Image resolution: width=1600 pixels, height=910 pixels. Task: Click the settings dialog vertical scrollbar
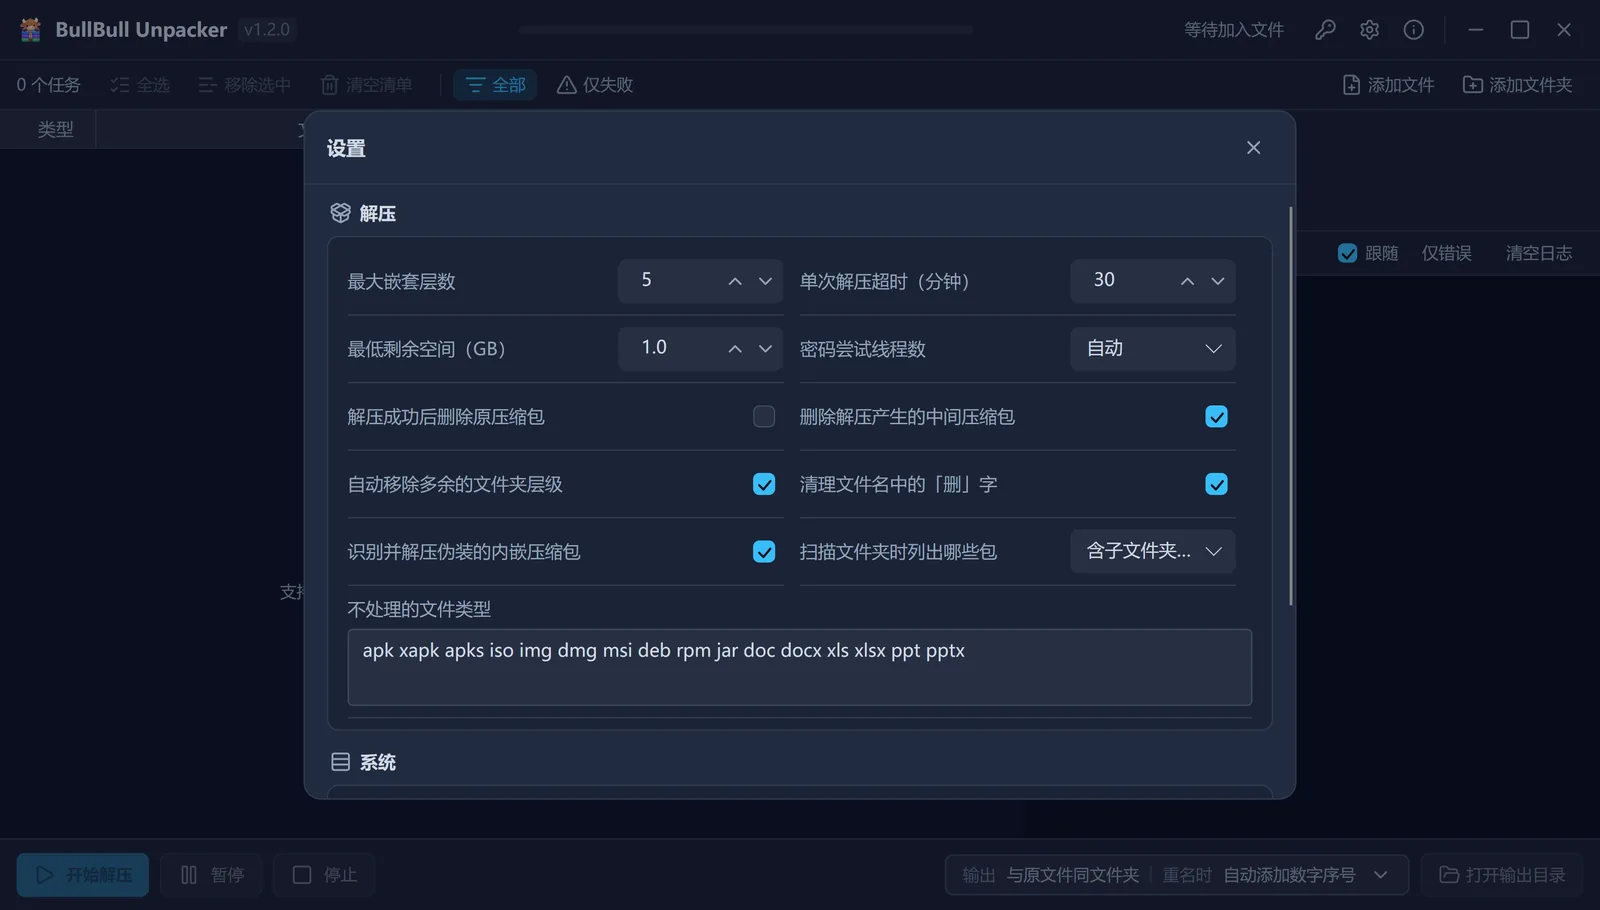1291,406
